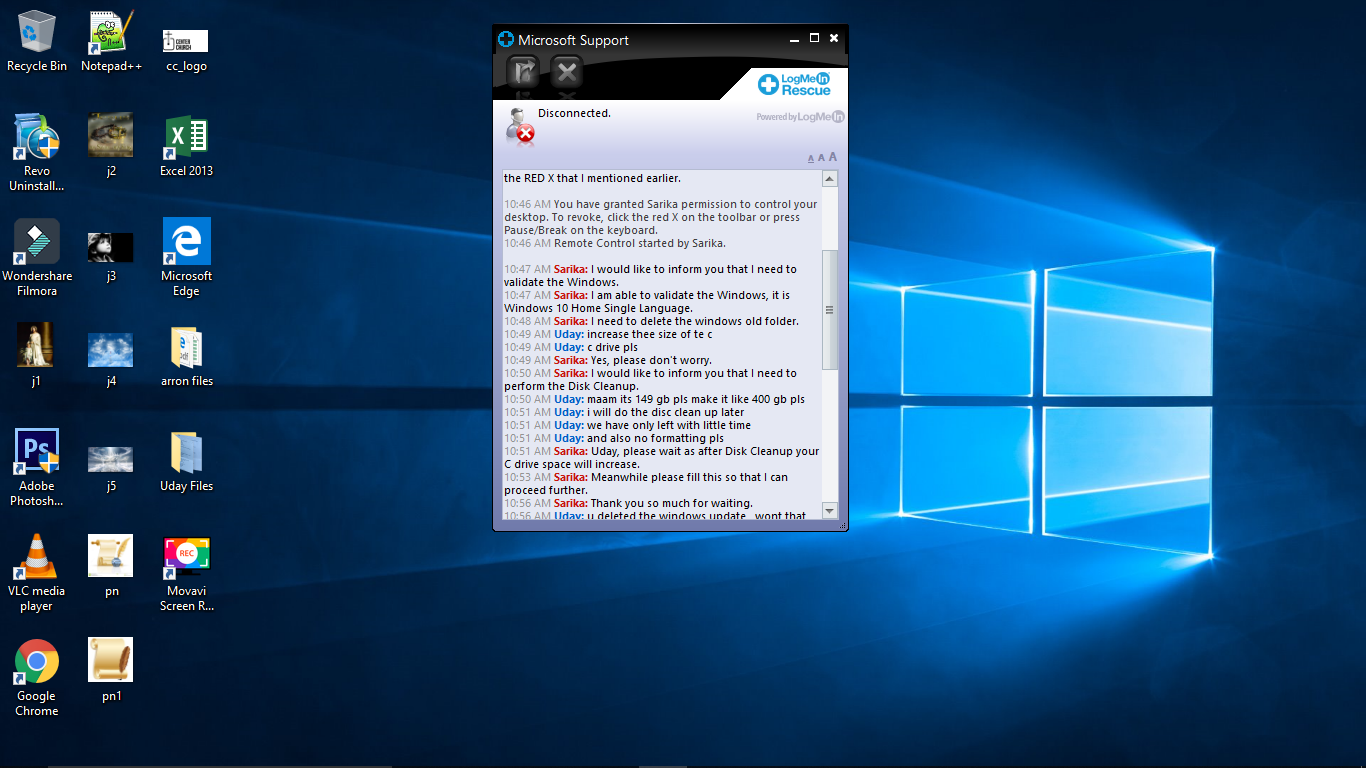Minimize the Microsoft Support window
The width and height of the screenshot is (1366, 768).
(x=794, y=39)
